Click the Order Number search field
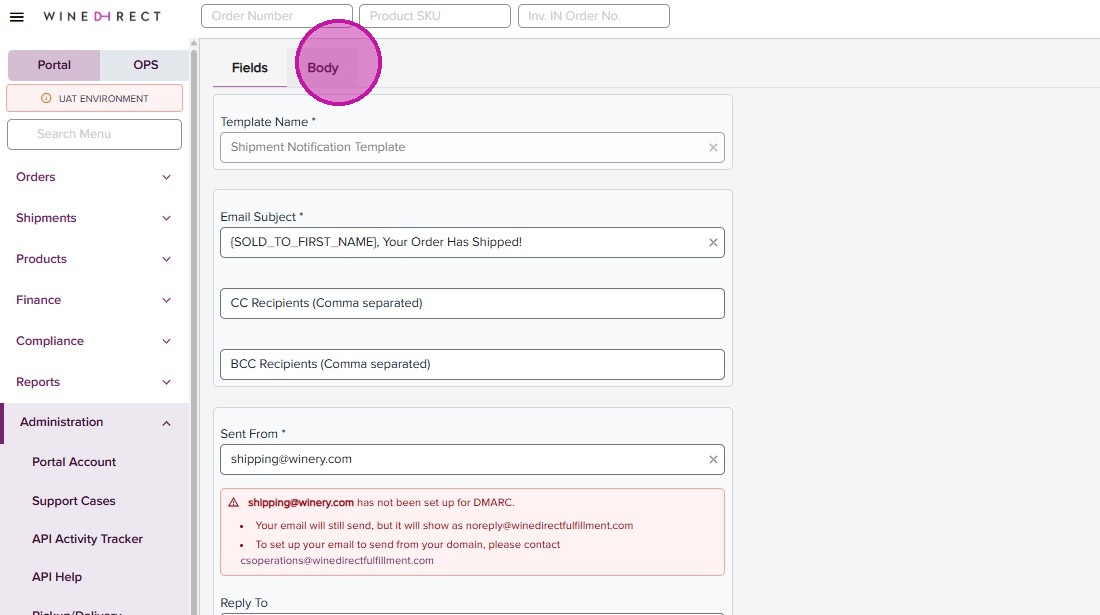The image size is (1100, 615). 276,16
